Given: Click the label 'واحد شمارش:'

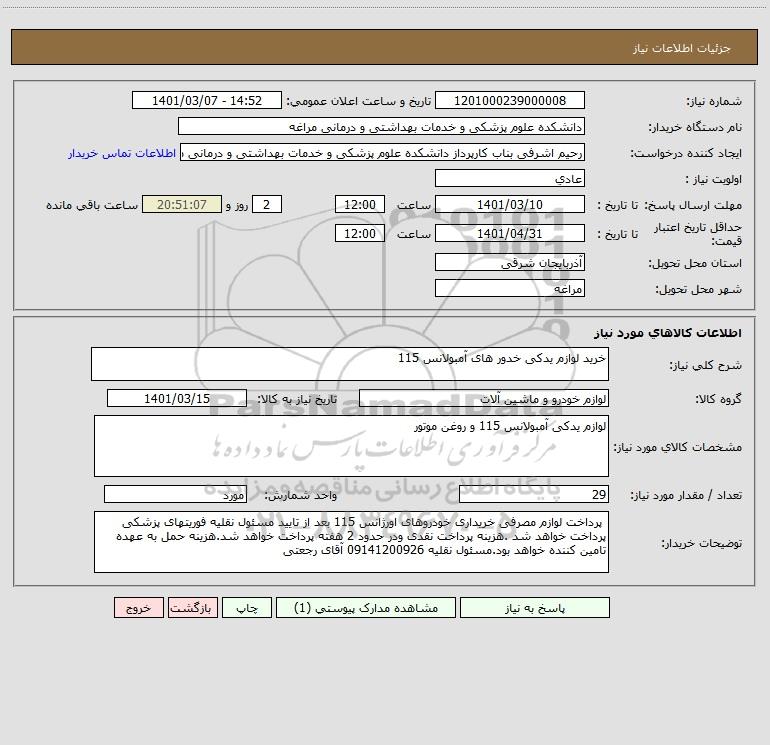Looking at the screenshot, I should pos(301,496).
